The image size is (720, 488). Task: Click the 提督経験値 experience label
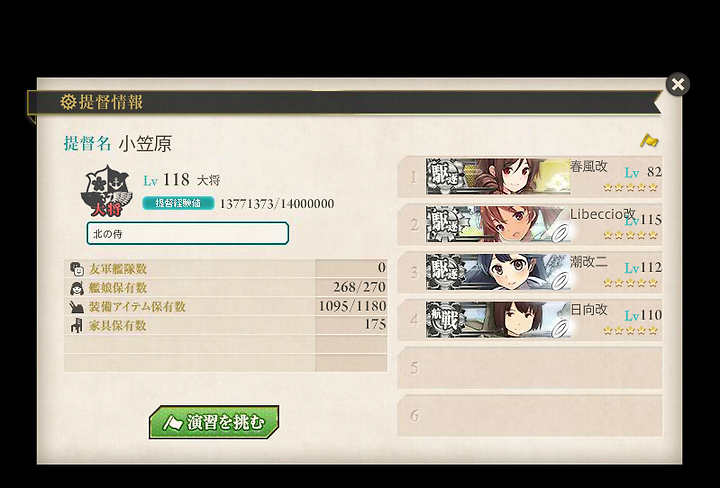point(178,203)
